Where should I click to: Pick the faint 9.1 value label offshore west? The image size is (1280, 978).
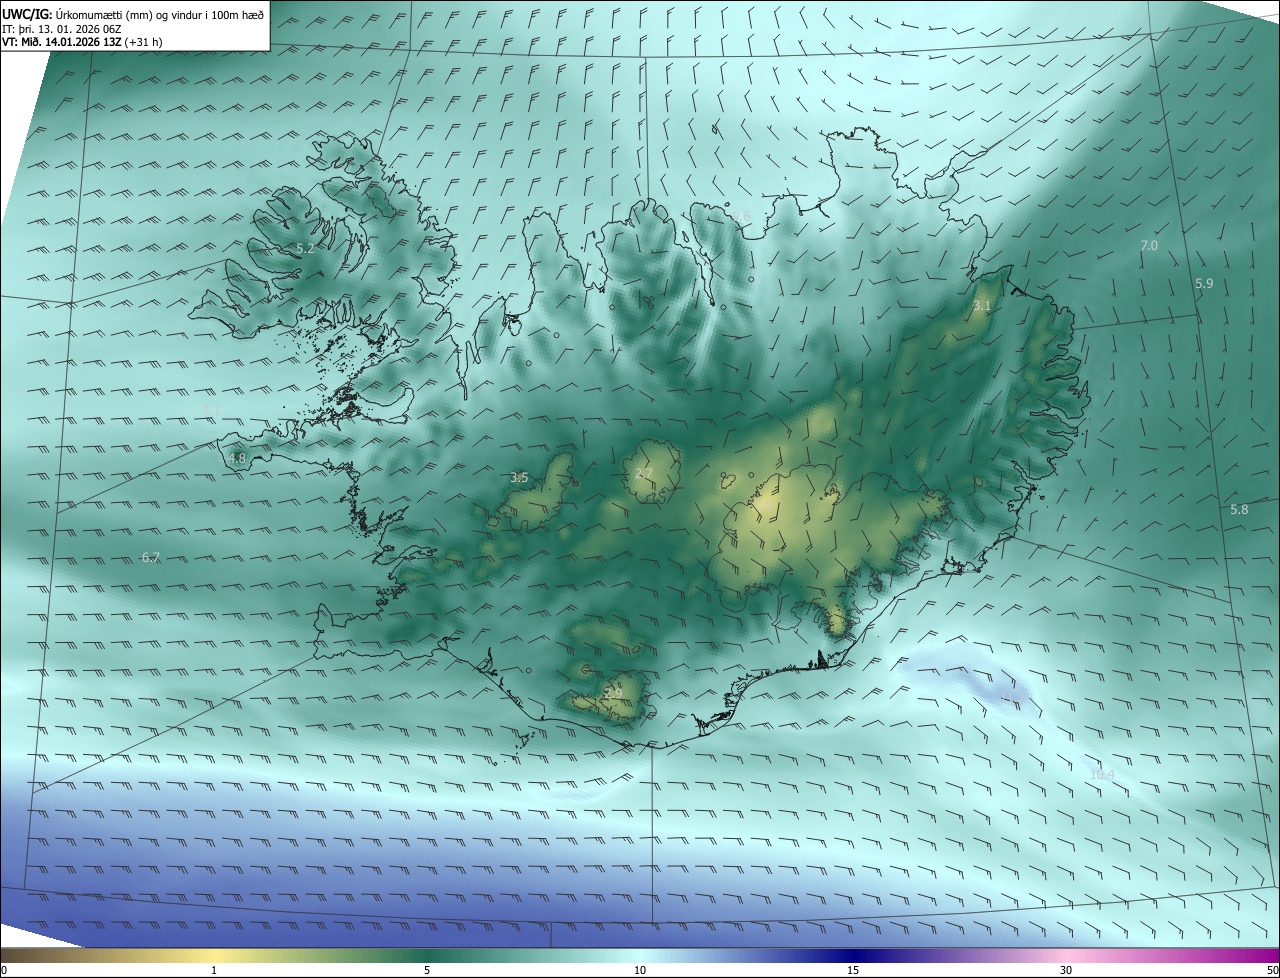(x=211, y=412)
